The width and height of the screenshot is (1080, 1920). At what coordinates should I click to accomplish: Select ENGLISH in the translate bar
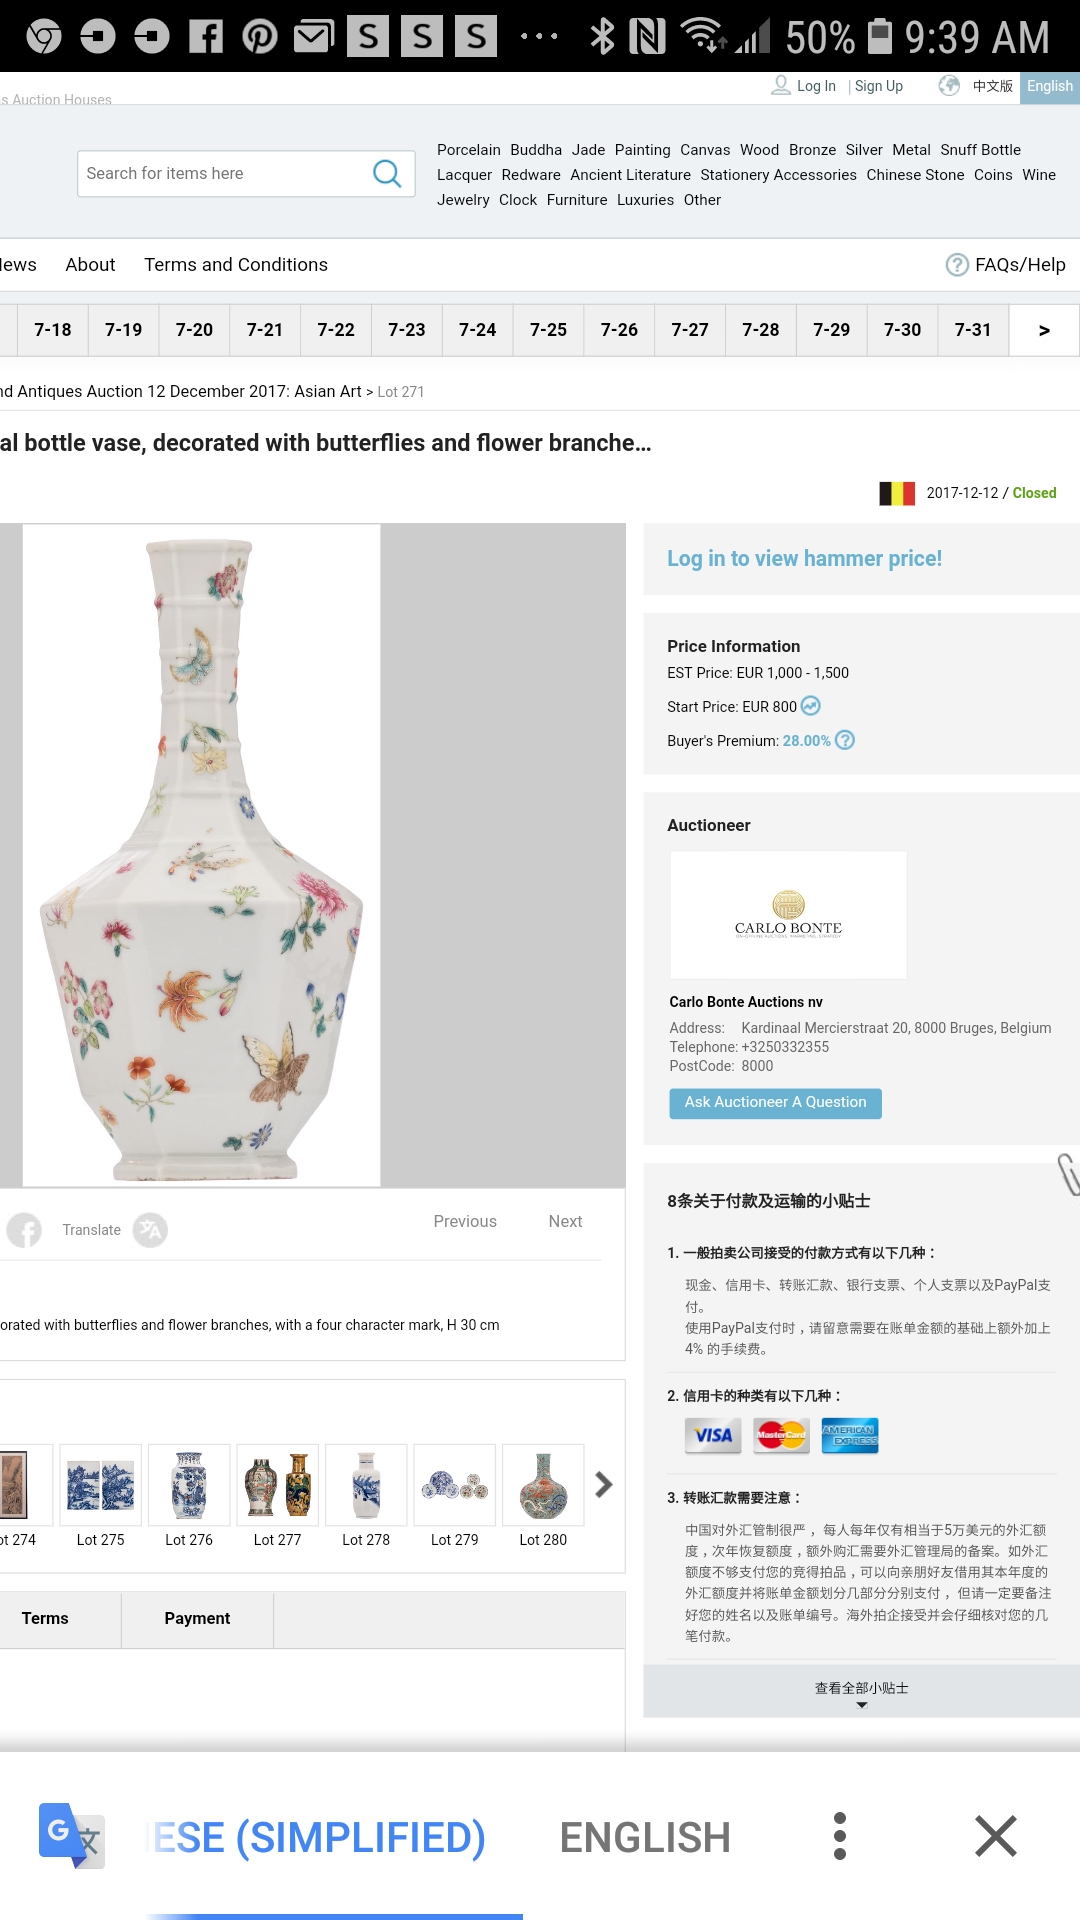point(645,1837)
